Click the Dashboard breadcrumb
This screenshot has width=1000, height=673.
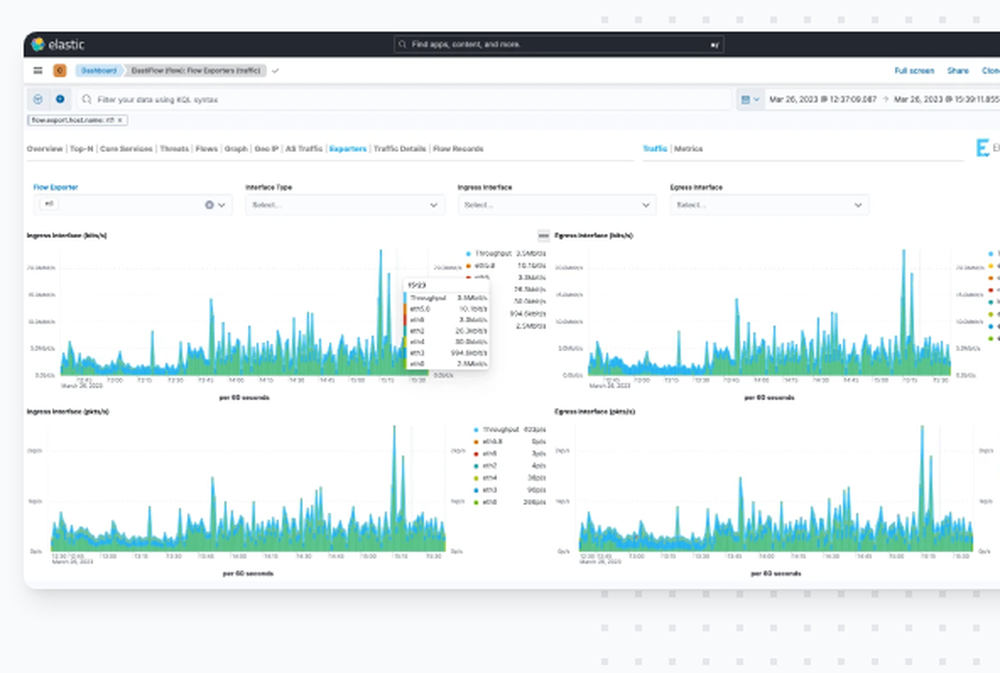pyautogui.click(x=99, y=71)
